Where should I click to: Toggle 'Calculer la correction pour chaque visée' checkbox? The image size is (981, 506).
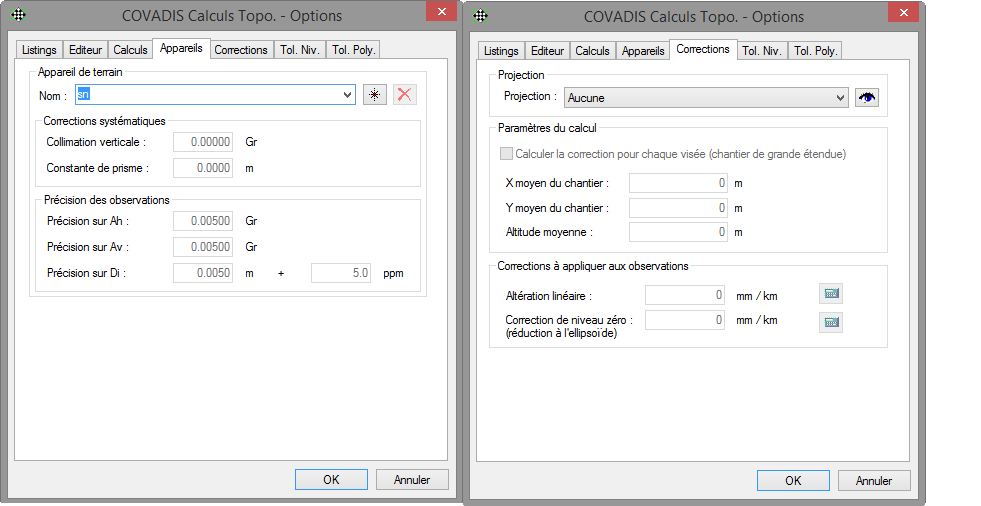(506, 154)
